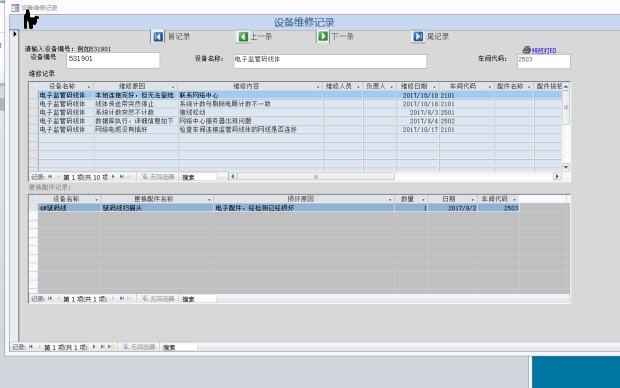Image resolution: width=620 pixels, height=388 pixels.
Task: Click new record button in bottom main navigator
Action: click(112, 347)
